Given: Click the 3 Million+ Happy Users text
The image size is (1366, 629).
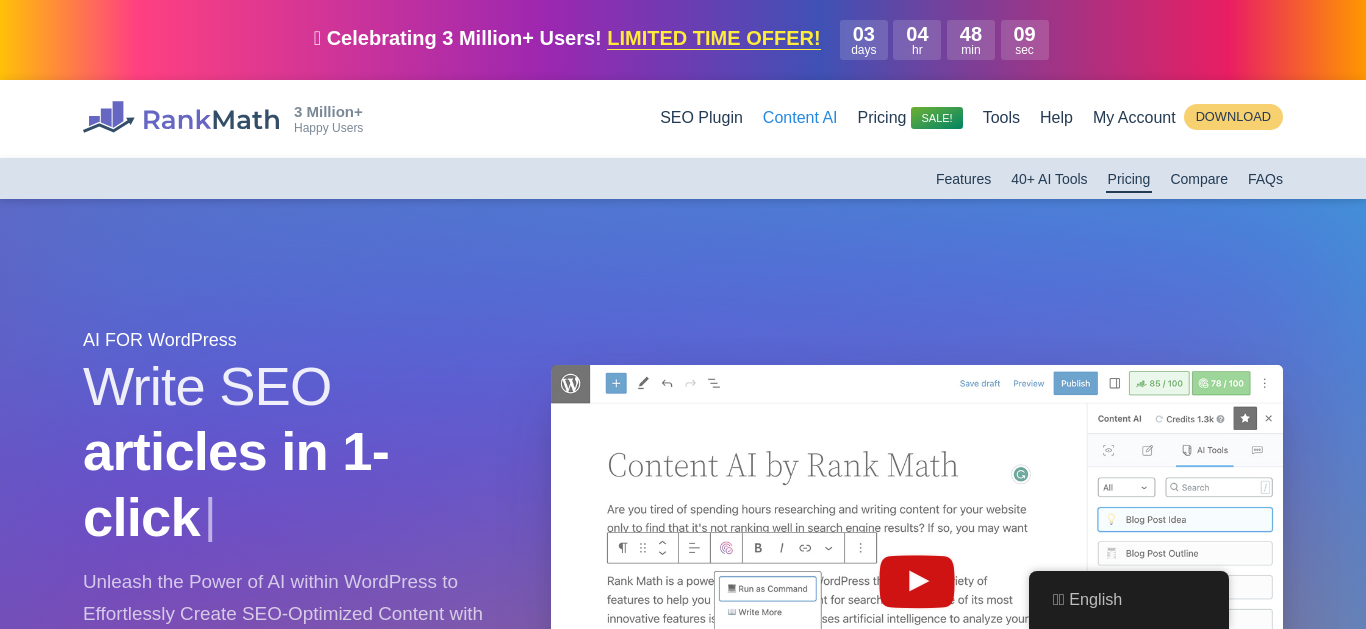Looking at the screenshot, I should pos(328,119).
